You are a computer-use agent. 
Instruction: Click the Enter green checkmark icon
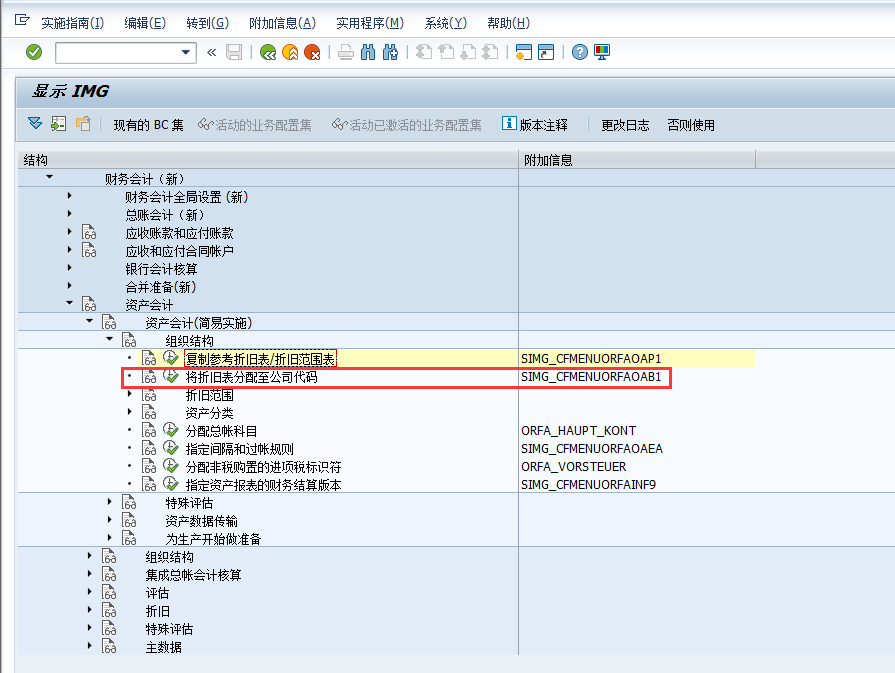coord(33,52)
